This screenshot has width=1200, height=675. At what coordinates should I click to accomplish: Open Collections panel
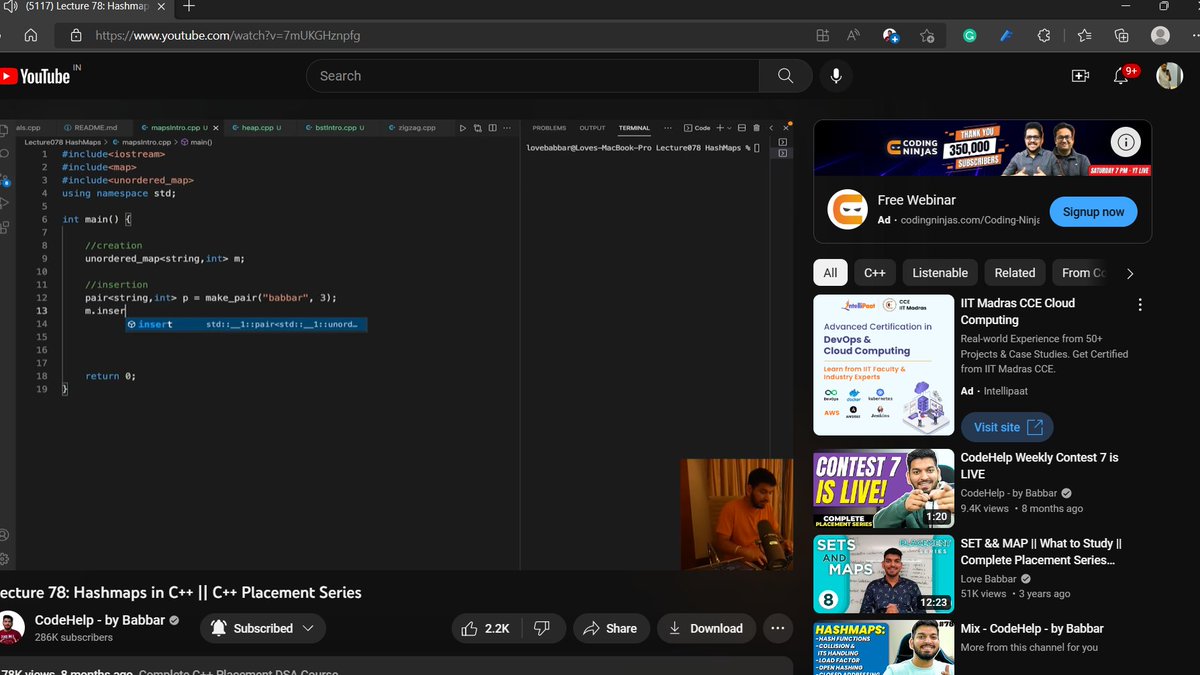(1122, 35)
